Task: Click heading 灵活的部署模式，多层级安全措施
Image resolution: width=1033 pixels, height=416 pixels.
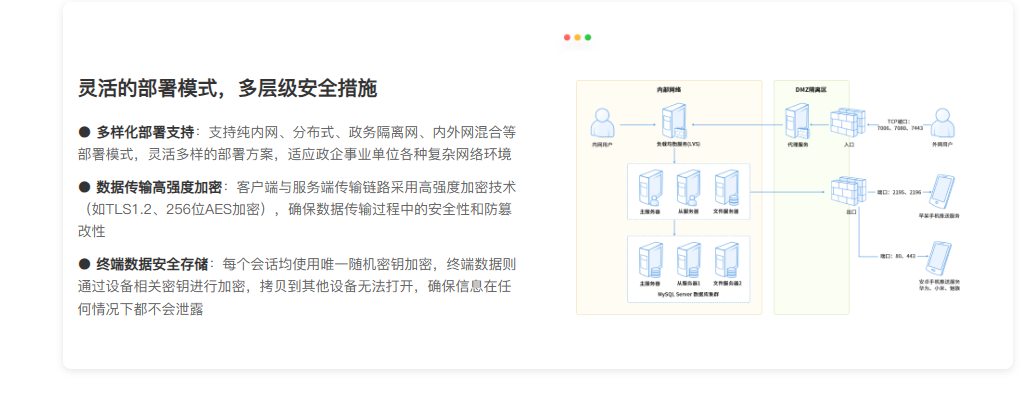Action: 227,88
